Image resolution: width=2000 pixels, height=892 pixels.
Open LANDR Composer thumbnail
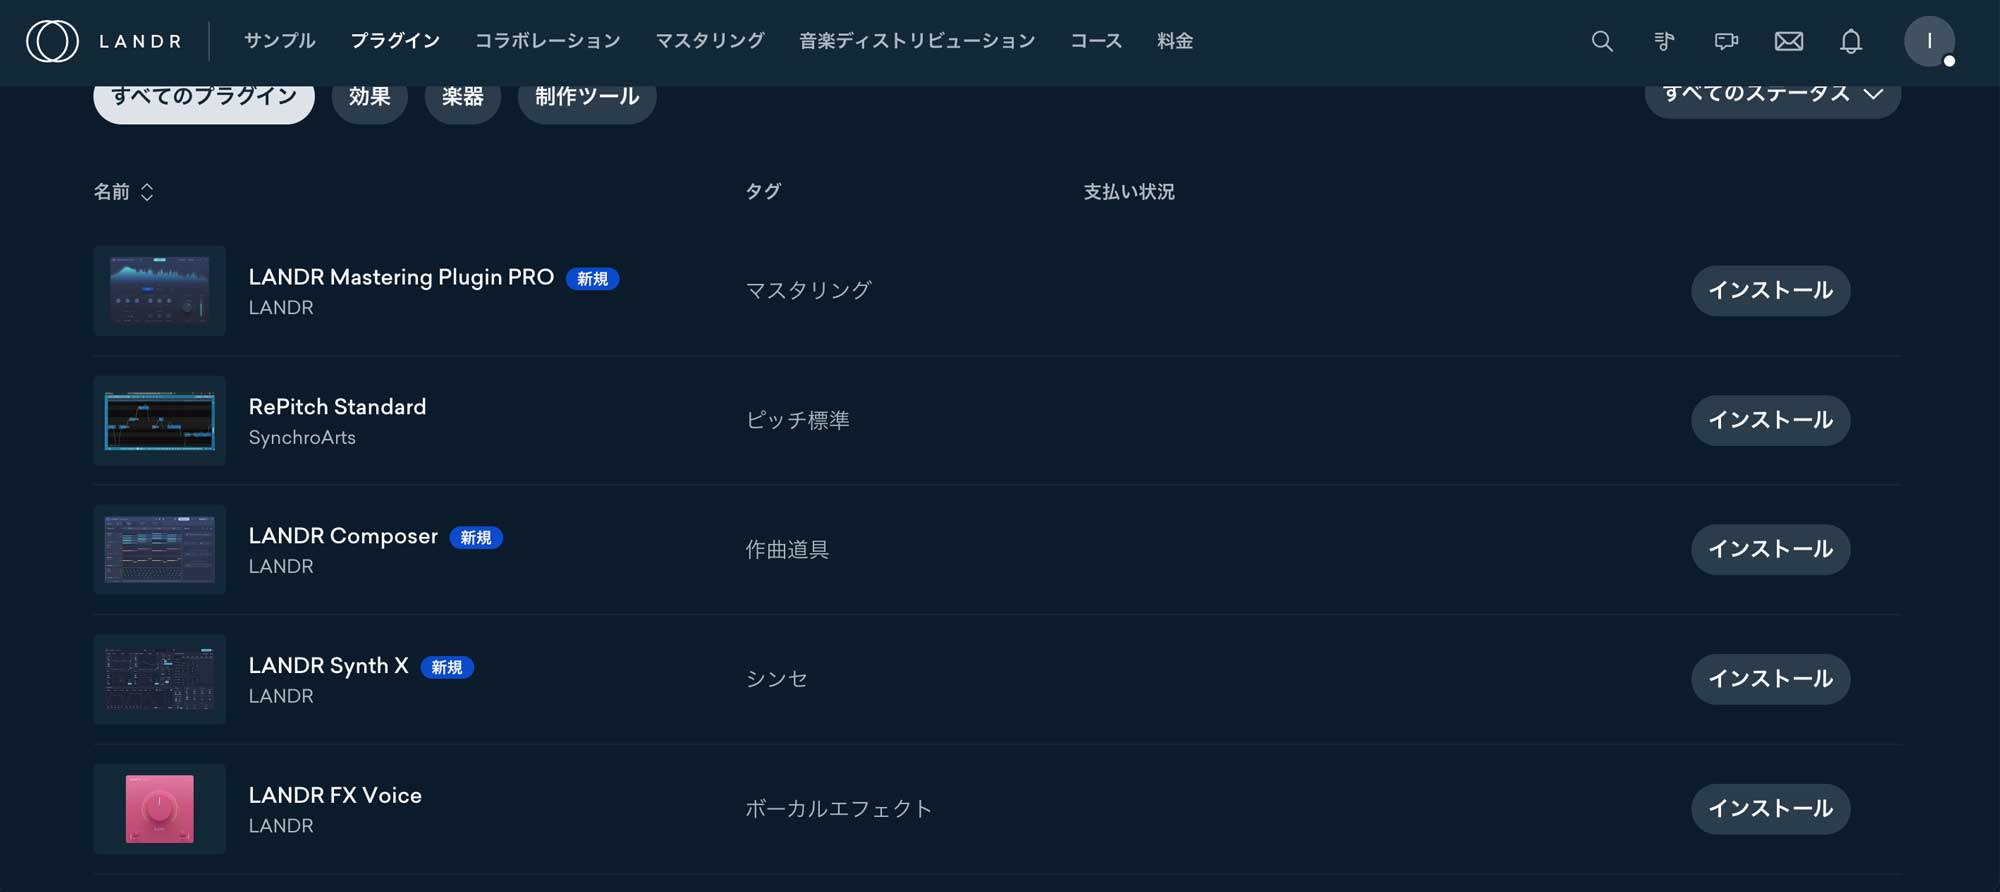[160, 549]
